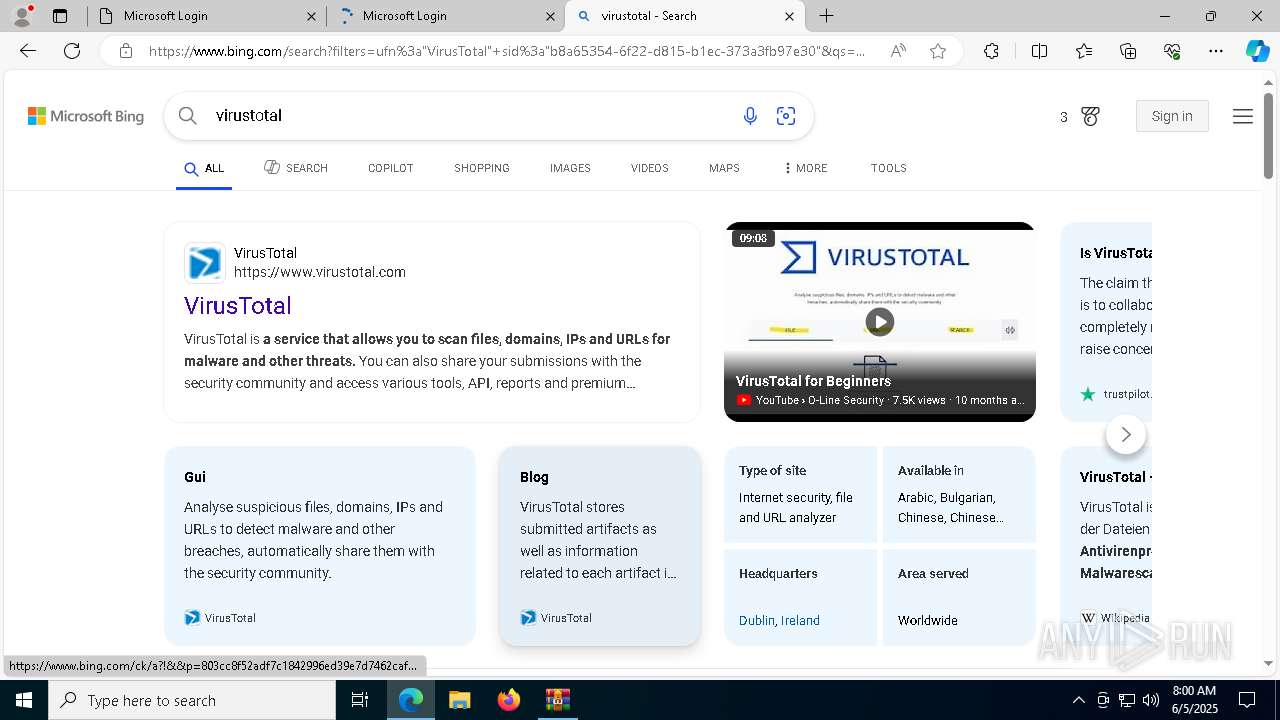The width and height of the screenshot is (1280, 720).
Task: Click the Sign in button
Action: (1172, 116)
